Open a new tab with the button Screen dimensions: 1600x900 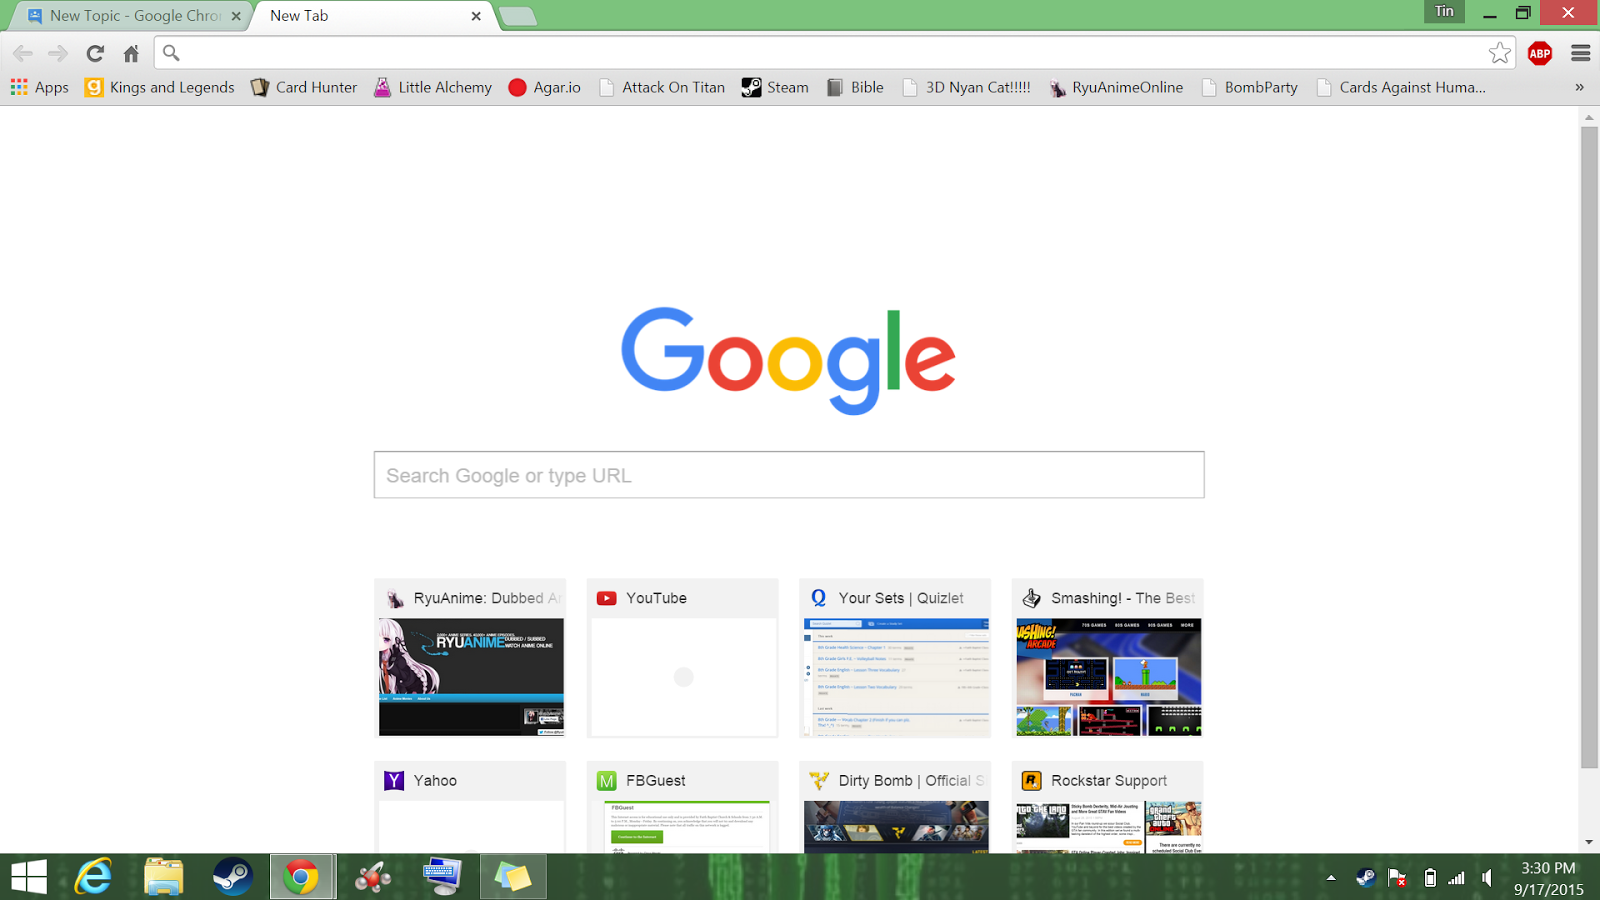pyautogui.click(x=518, y=16)
